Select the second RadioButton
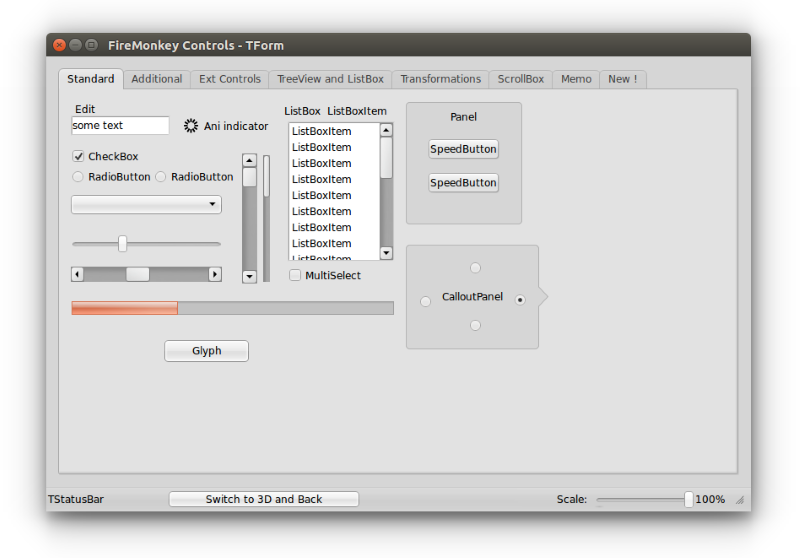800x558 pixels. (160, 176)
